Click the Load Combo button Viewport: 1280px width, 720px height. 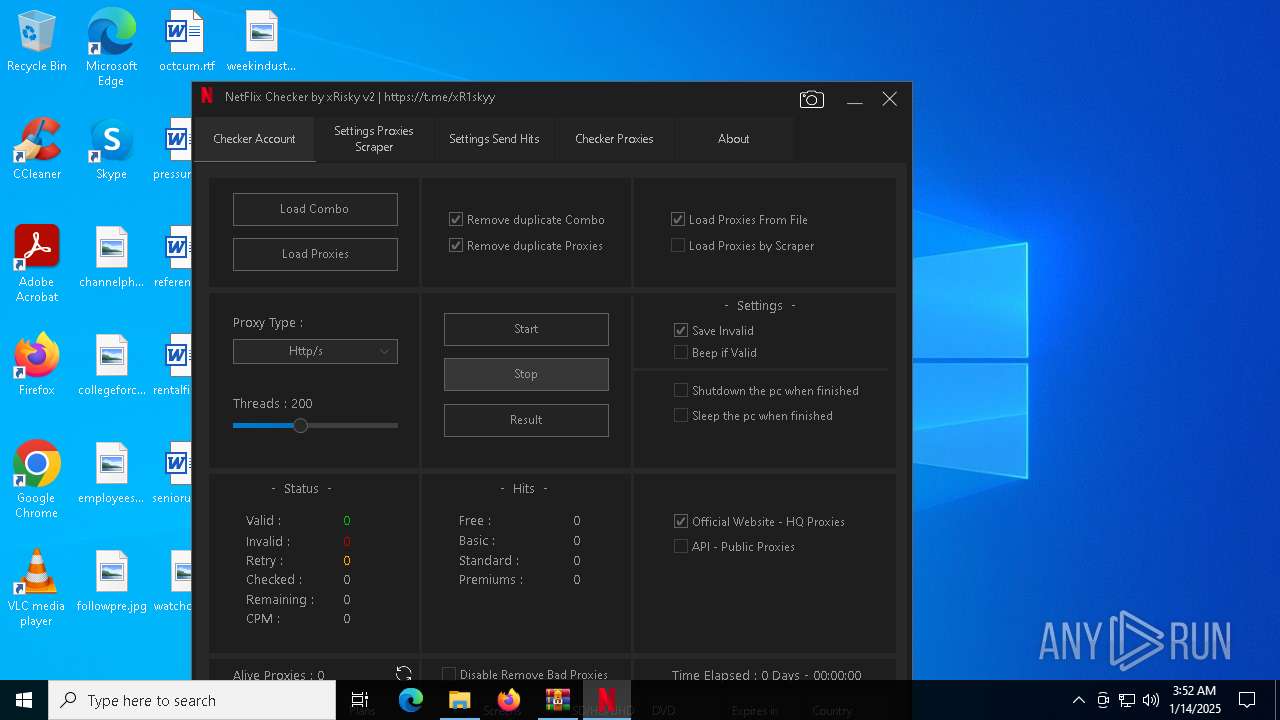pyautogui.click(x=315, y=209)
